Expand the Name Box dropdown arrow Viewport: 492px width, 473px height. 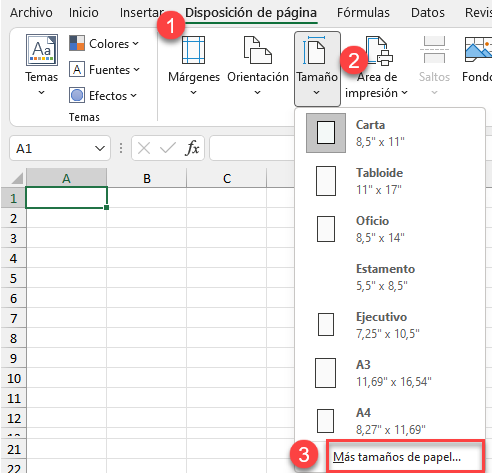100,148
